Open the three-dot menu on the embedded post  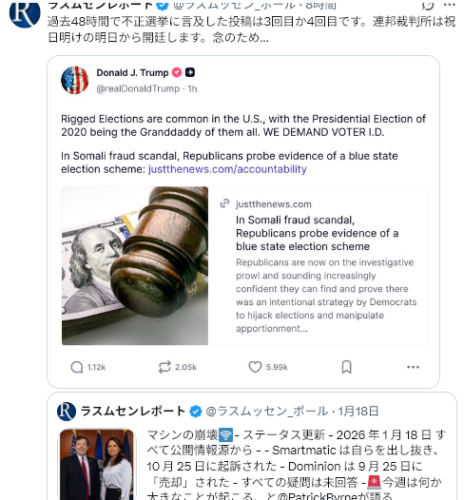(413, 367)
